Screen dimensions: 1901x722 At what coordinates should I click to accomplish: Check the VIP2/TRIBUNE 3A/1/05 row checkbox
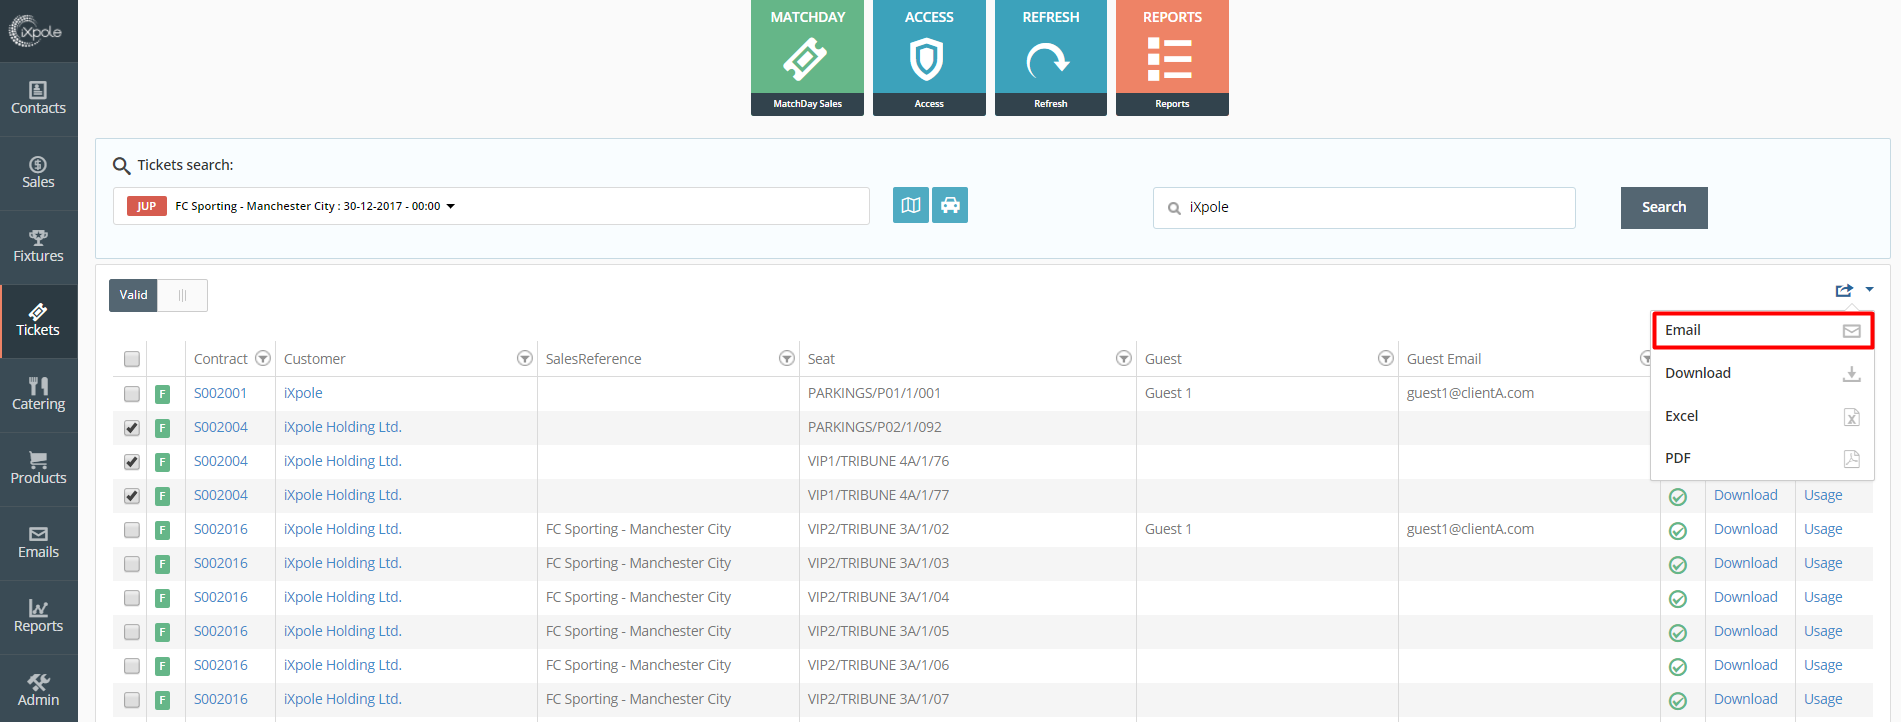(x=132, y=632)
